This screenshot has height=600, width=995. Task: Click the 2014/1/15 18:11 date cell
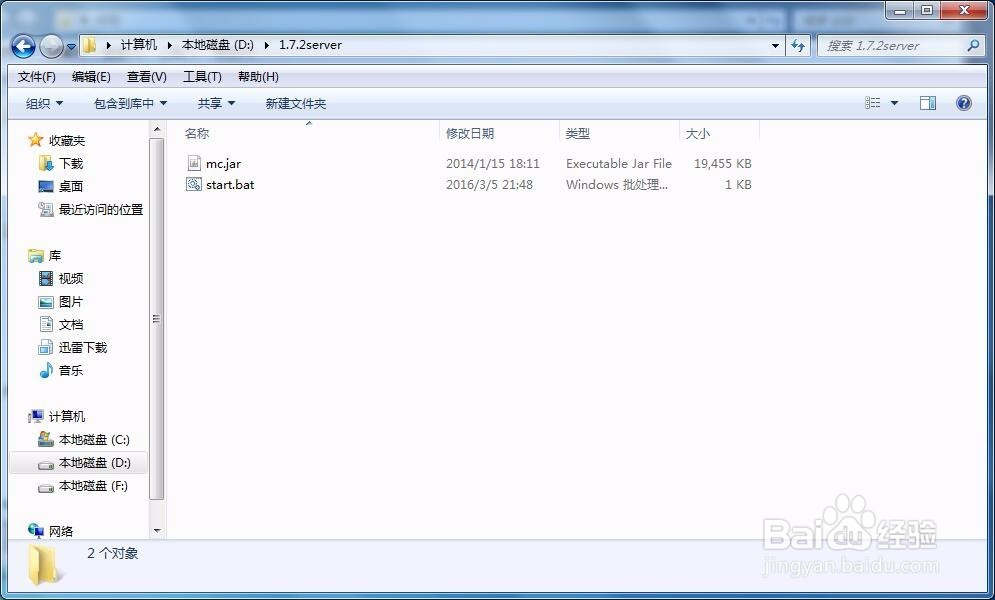(x=492, y=164)
